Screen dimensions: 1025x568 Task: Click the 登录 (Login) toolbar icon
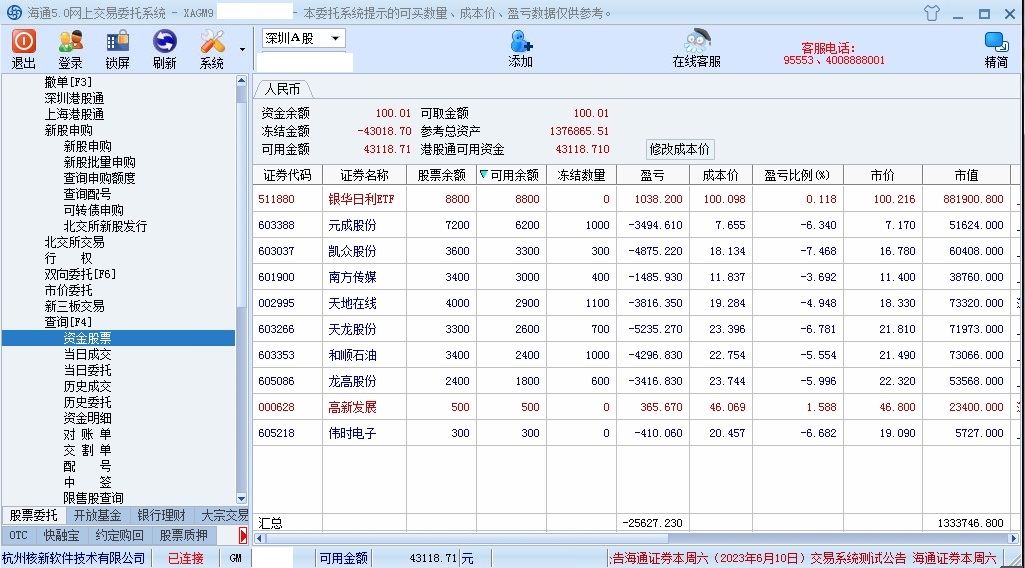click(x=70, y=48)
